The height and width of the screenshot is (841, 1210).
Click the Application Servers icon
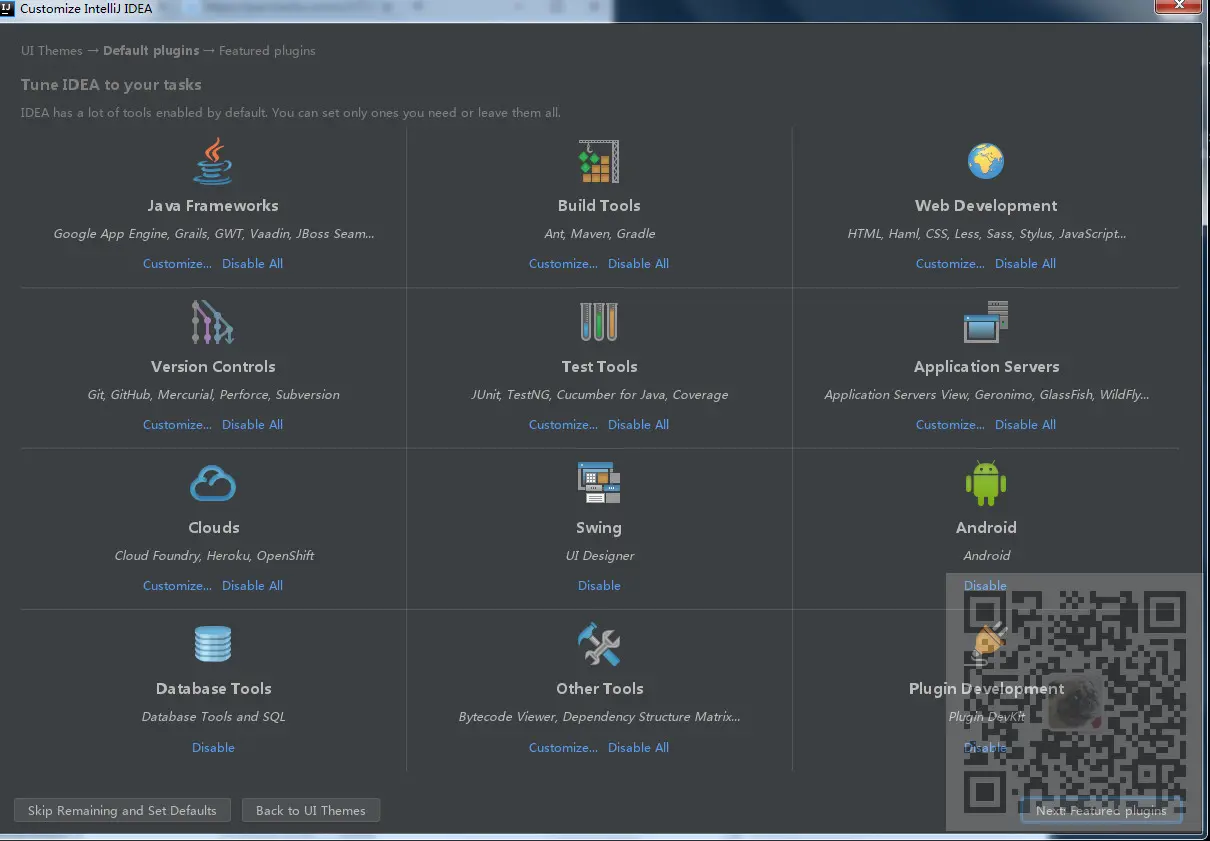click(x=986, y=322)
